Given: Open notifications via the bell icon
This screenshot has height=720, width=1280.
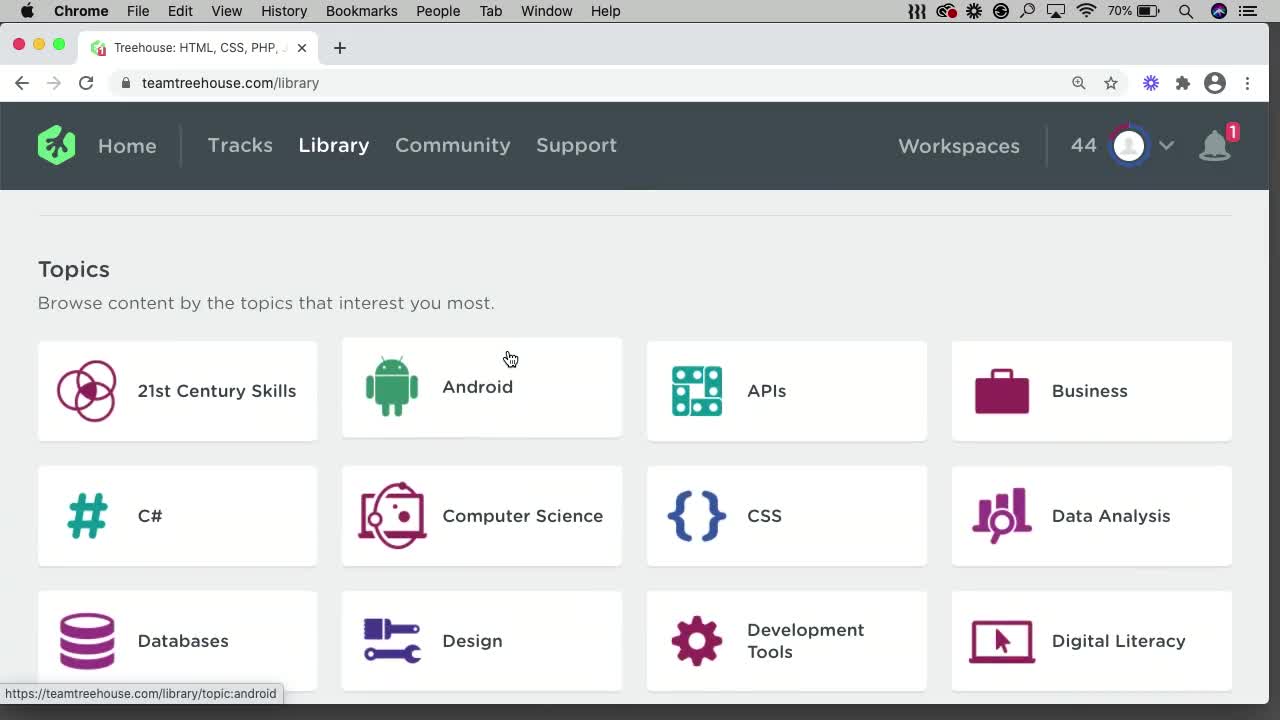Looking at the screenshot, I should point(1215,146).
